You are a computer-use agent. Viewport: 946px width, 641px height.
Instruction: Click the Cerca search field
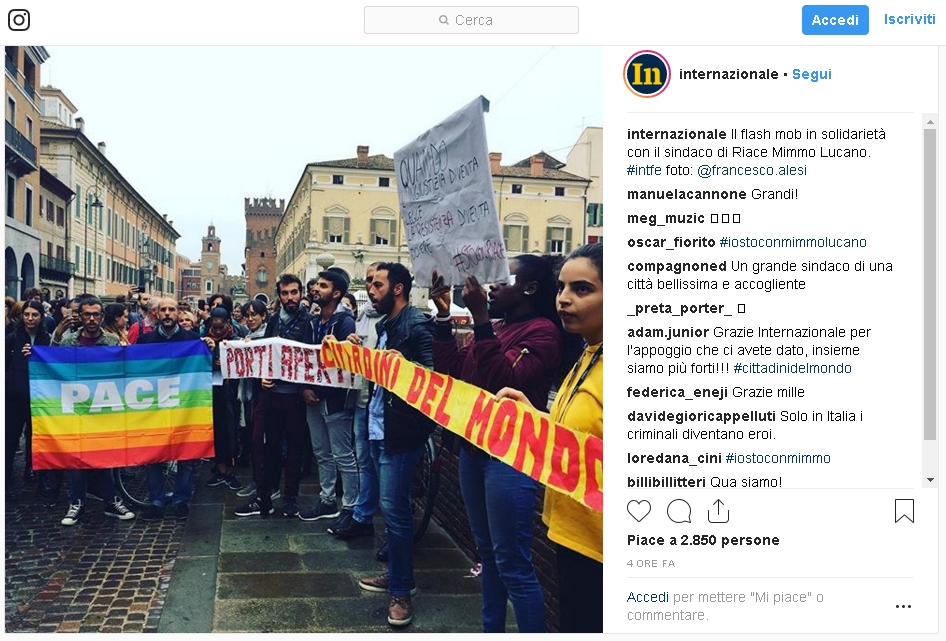point(471,20)
